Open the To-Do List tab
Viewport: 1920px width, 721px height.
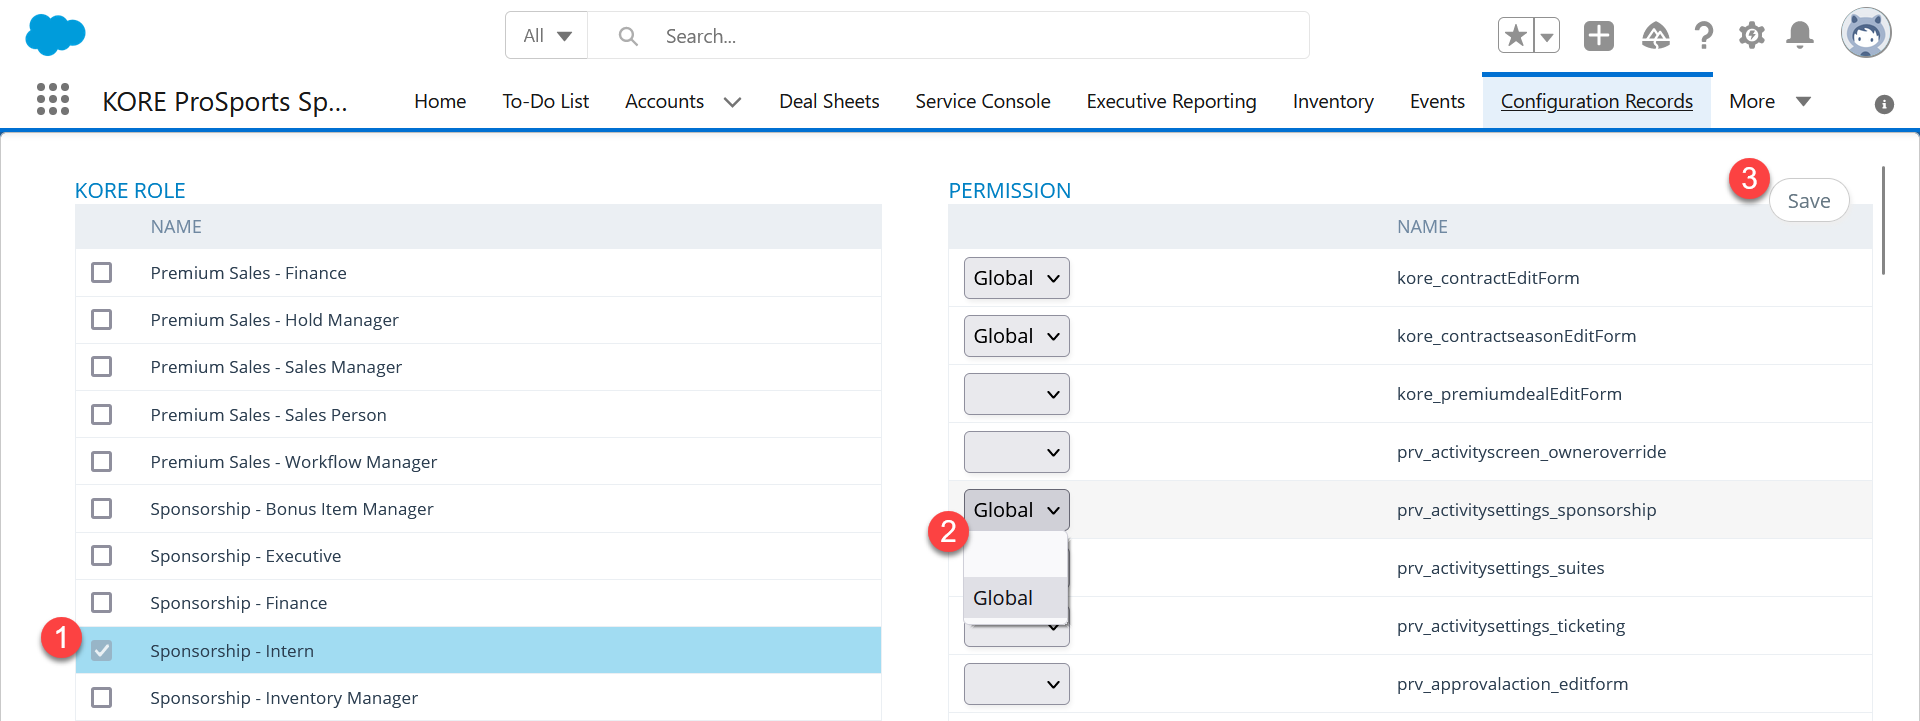tap(545, 101)
